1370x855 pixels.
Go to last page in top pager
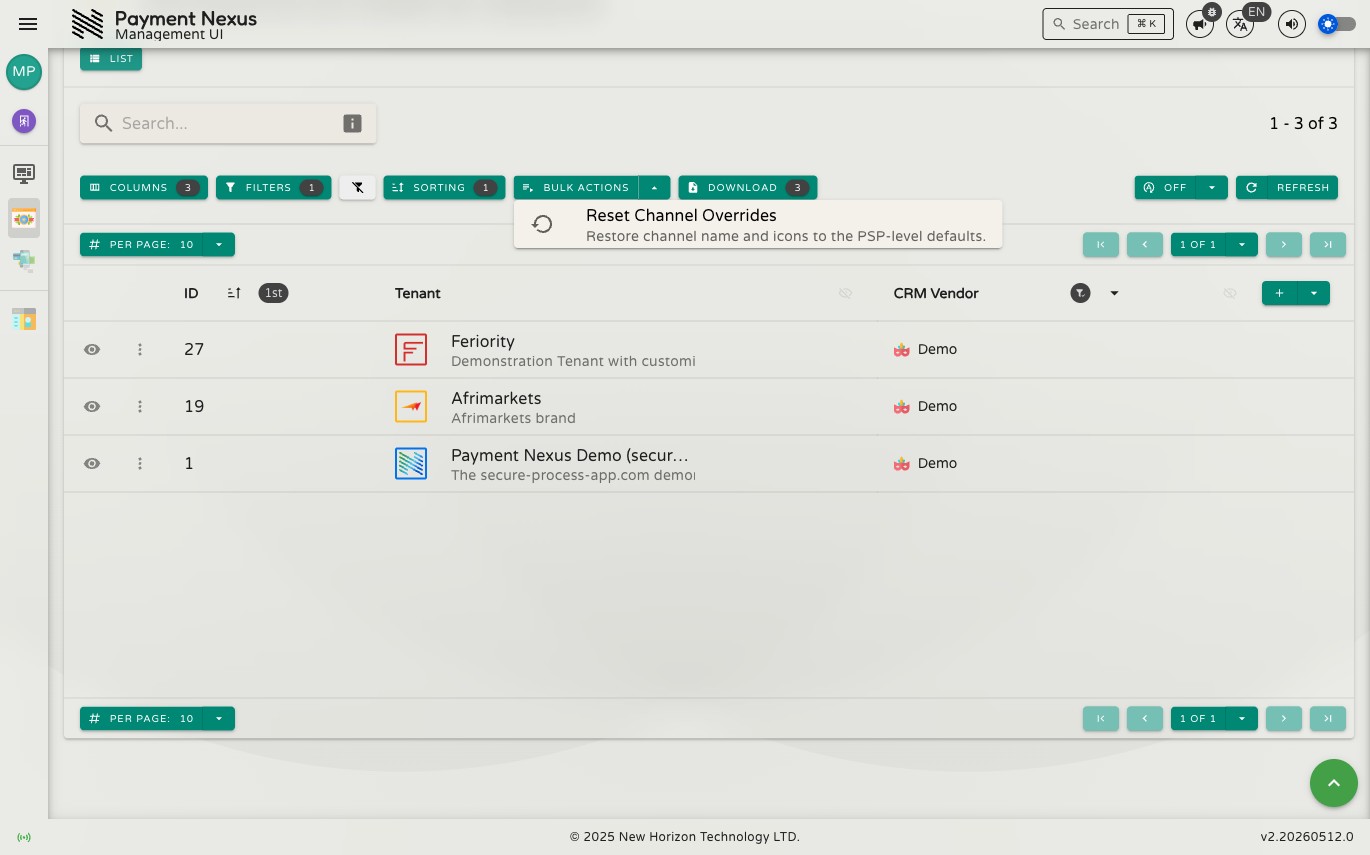1328,244
